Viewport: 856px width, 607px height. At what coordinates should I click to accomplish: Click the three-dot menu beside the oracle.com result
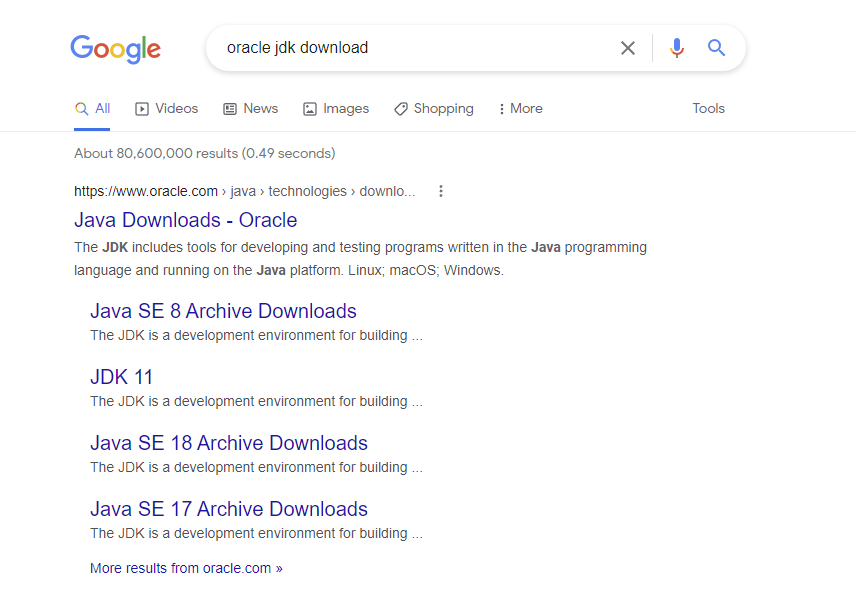click(x=441, y=191)
